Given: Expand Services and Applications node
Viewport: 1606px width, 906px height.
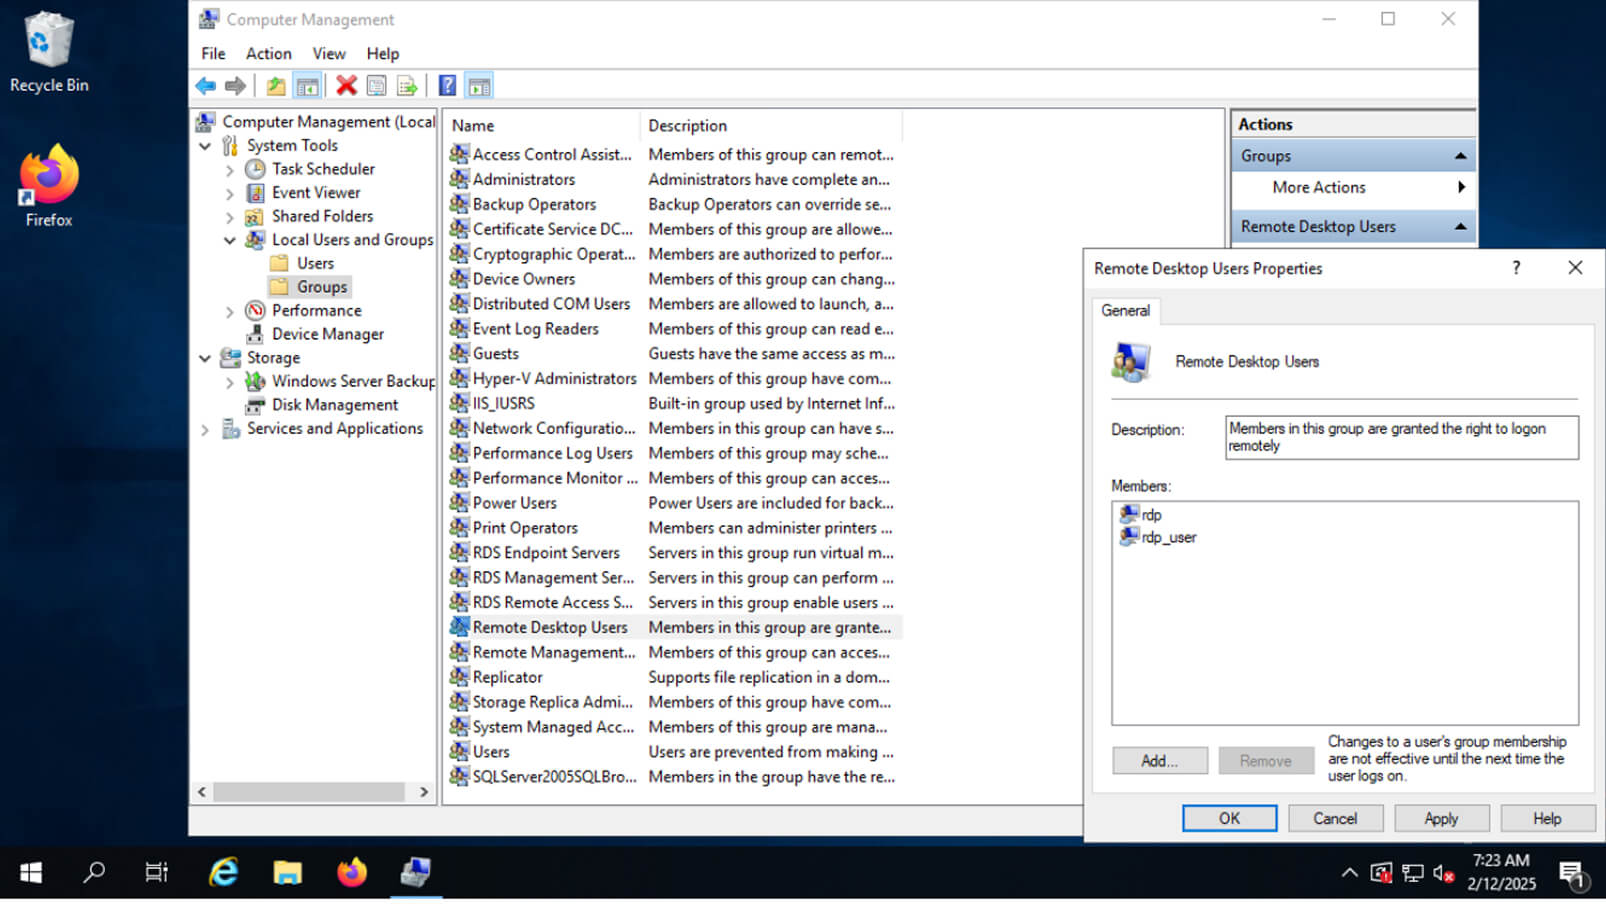Looking at the screenshot, I should (205, 430).
